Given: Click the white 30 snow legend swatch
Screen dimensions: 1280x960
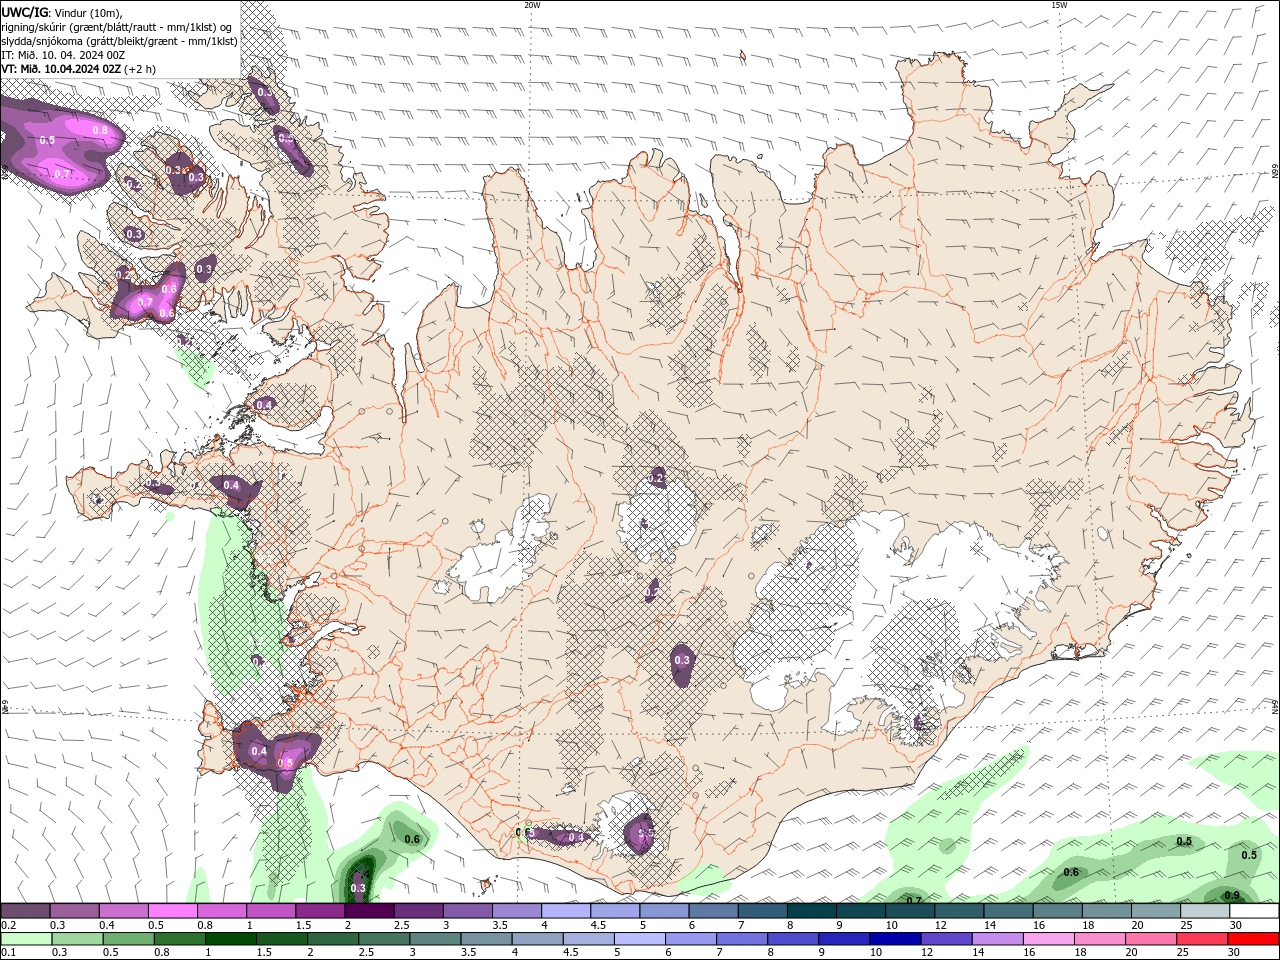Looking at the screenshot, I should (x=1255, y=911).
